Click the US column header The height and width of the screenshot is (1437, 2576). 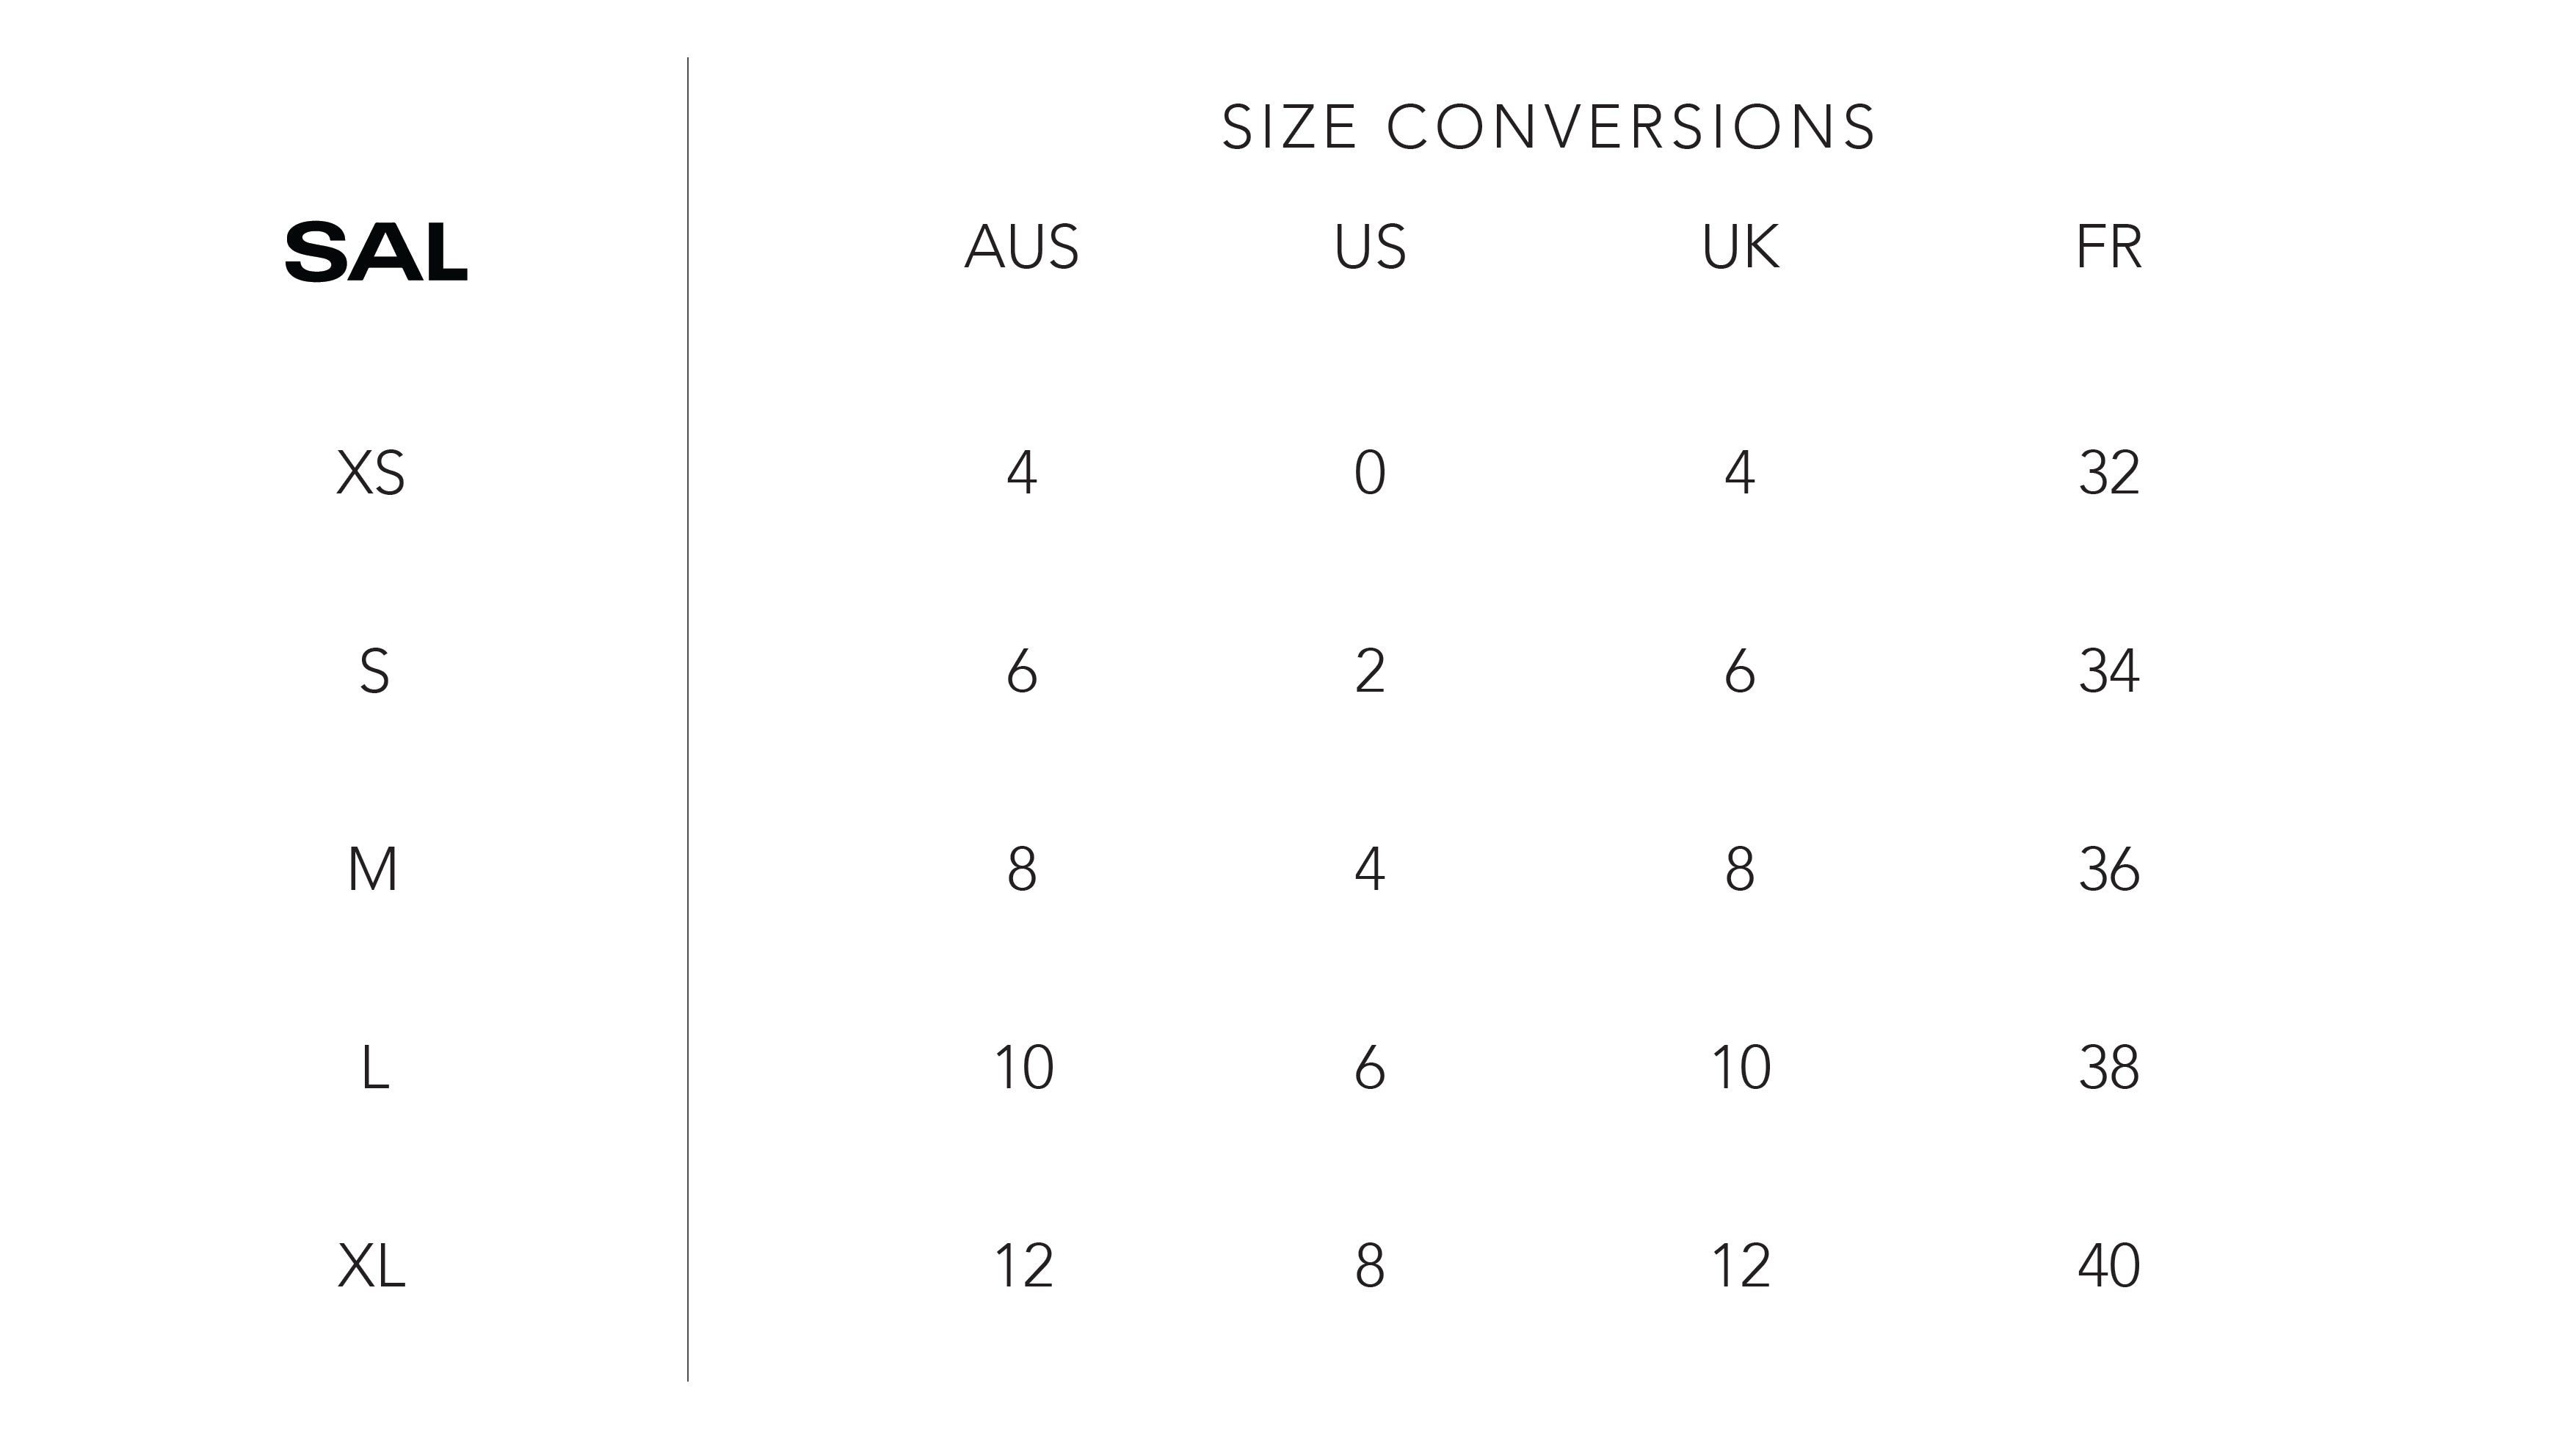tap(1370, 247)
